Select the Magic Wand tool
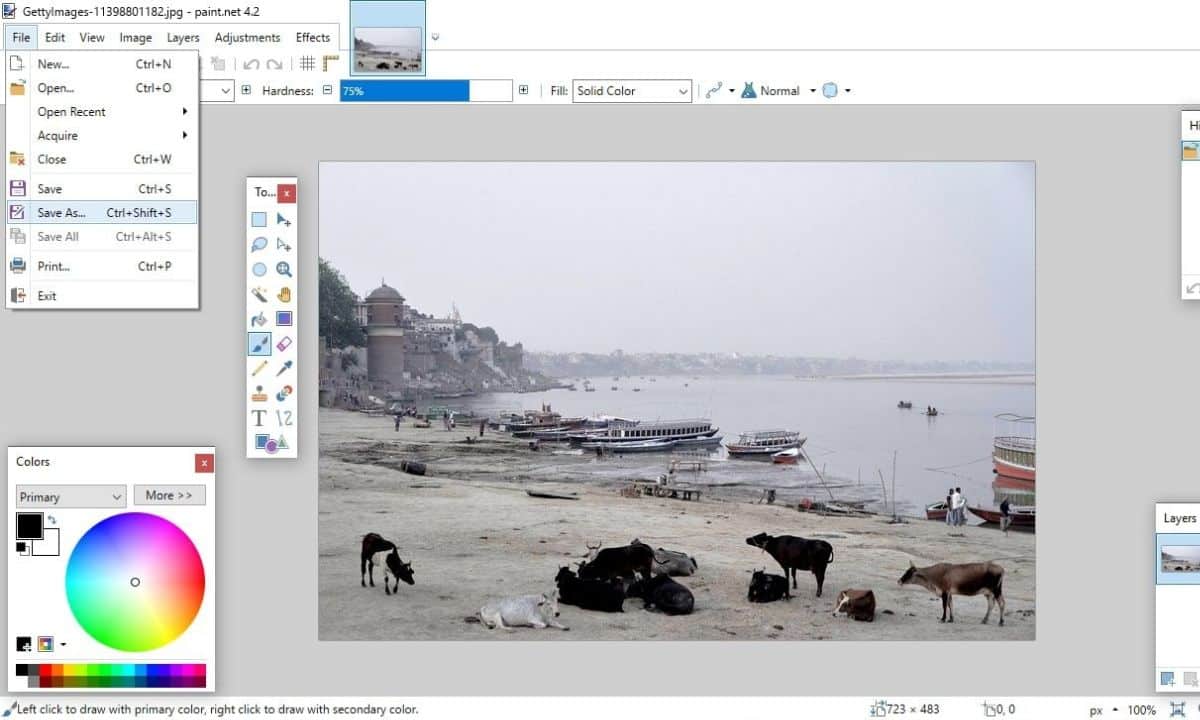The image size is (1200, 720). point(259,295)
